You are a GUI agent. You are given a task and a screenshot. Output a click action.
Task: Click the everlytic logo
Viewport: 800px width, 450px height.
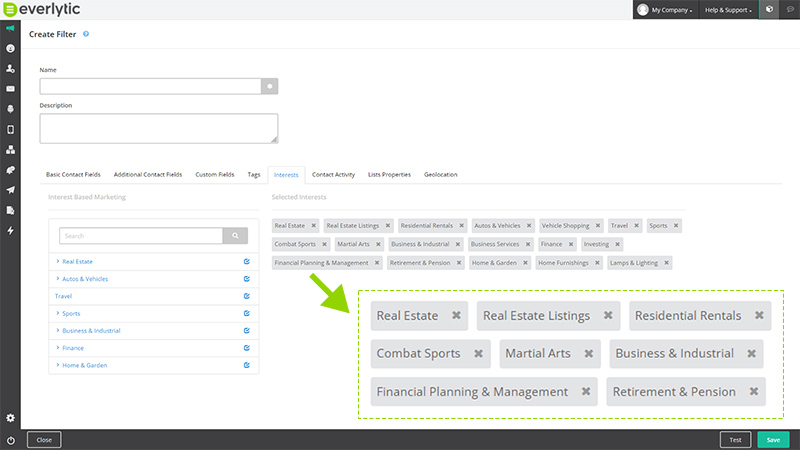pyautogui.click(x=42, y=9)
